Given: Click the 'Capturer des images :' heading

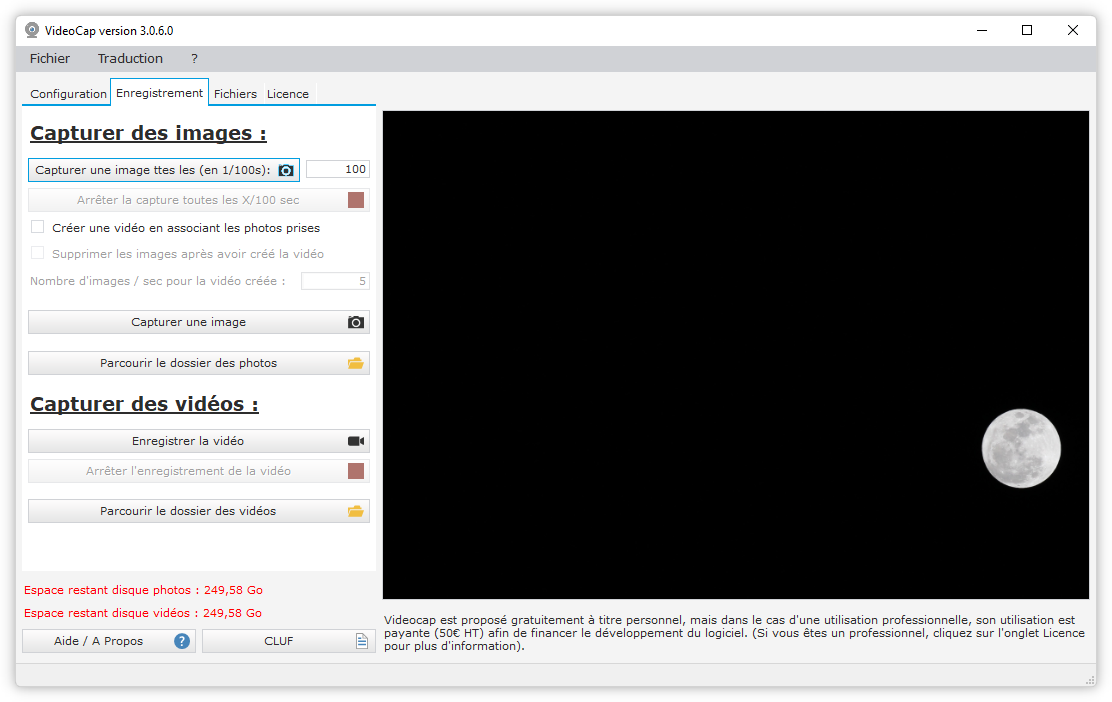Looking at the screenshot, I should coord(148,133).
